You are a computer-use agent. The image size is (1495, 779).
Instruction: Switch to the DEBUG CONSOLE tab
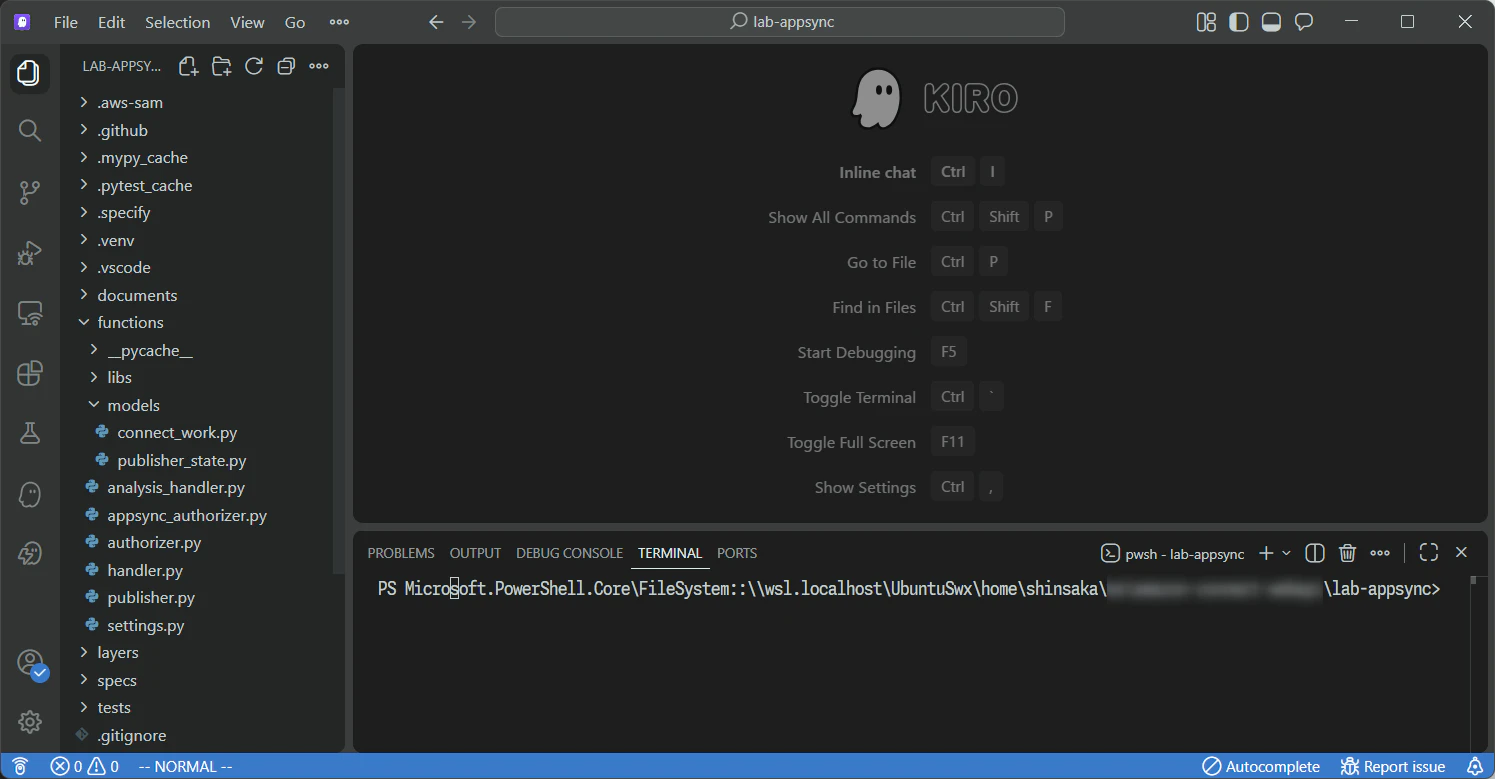[569, 553]
